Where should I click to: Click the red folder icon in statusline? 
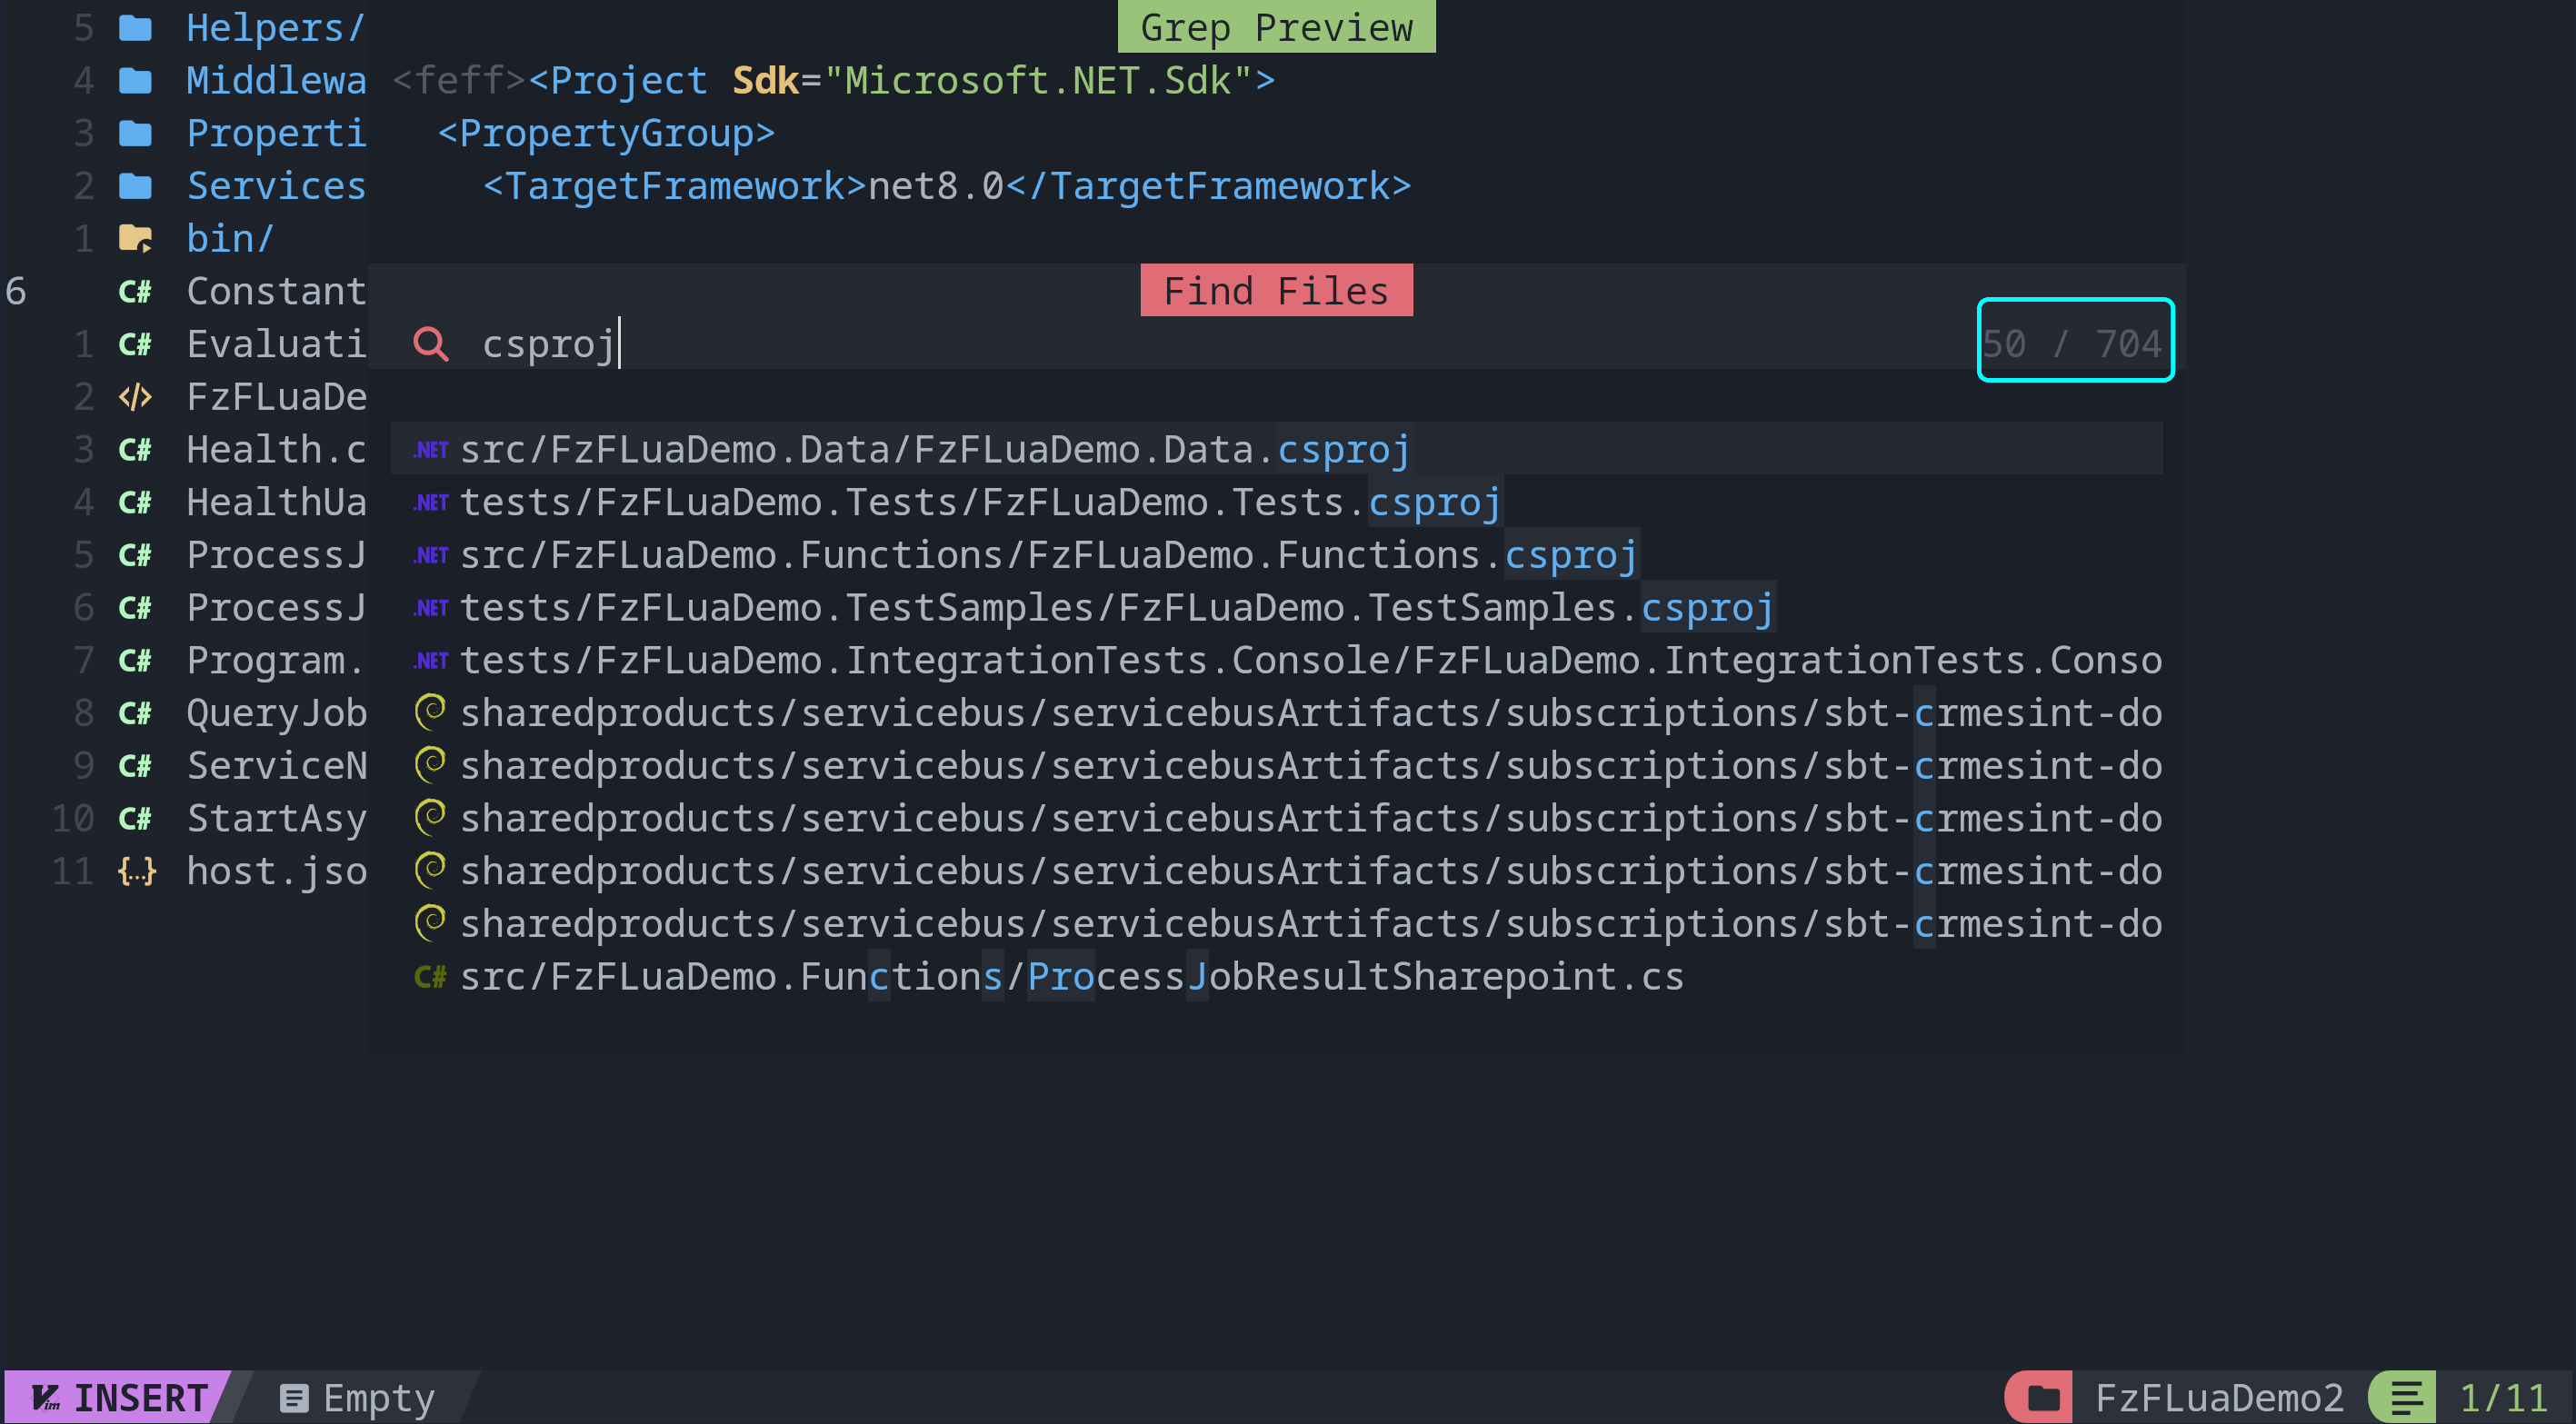pyautogui.click(x=2042, y=1398)
